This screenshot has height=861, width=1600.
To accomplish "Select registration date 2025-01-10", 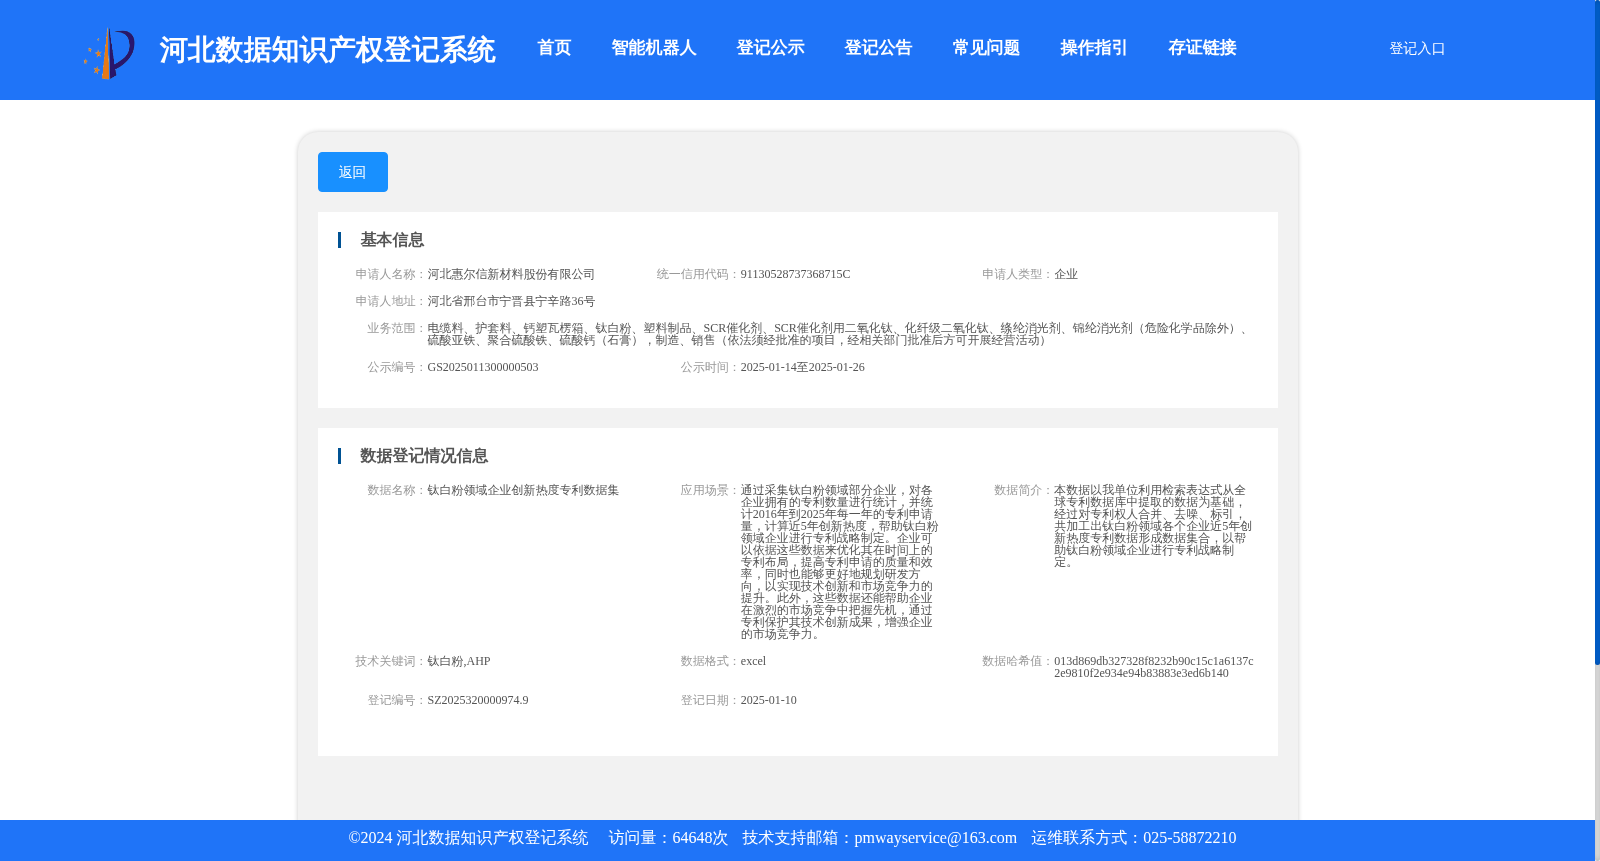I will point(769,700).
